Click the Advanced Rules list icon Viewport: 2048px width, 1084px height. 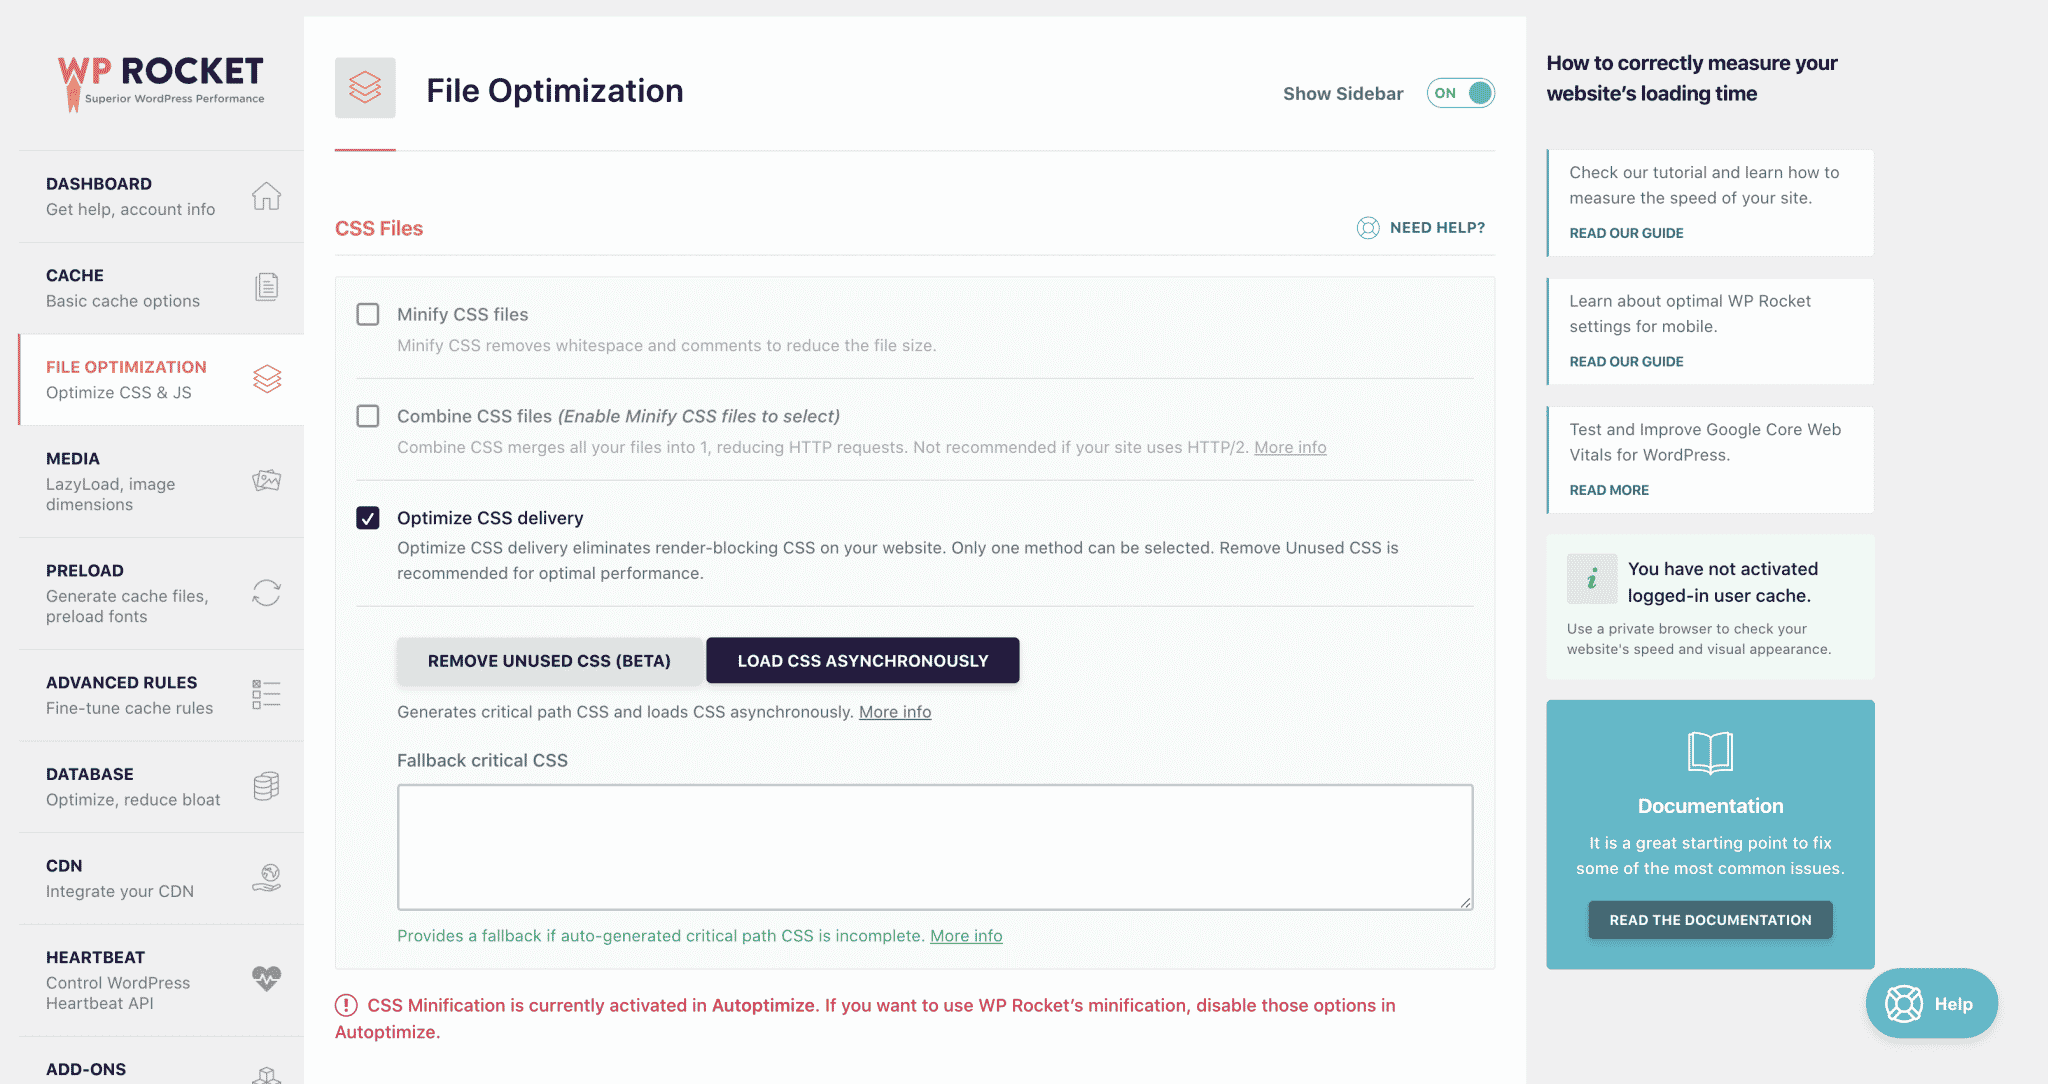(x=267, y=694)
